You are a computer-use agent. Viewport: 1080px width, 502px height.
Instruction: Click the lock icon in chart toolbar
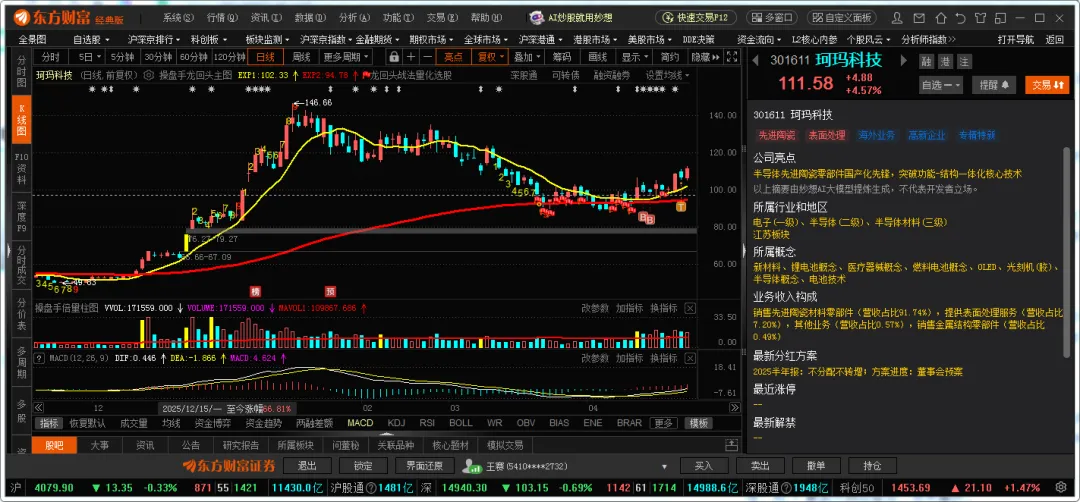click(393, 56)
